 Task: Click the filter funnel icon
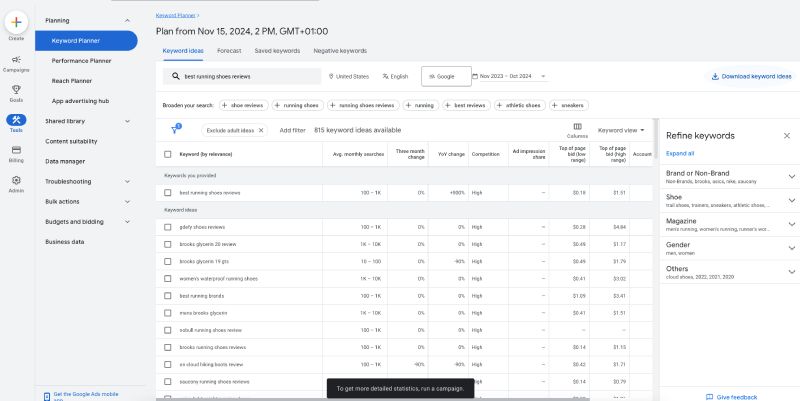click(x=176, y=130)
